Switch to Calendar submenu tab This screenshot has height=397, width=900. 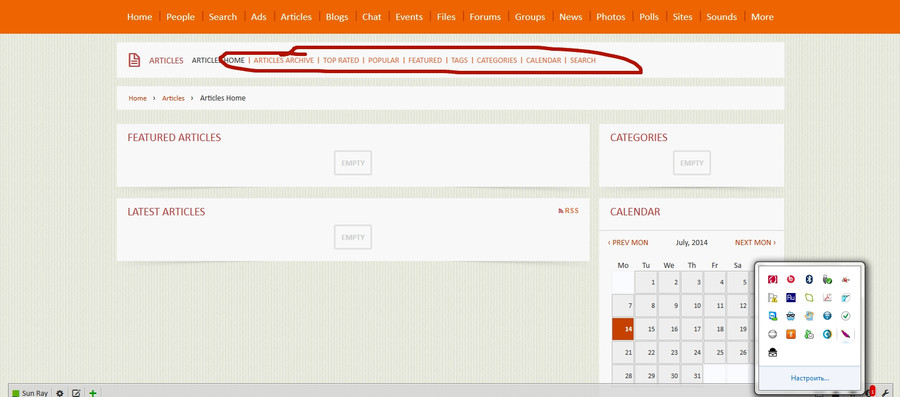pos(544,60)
